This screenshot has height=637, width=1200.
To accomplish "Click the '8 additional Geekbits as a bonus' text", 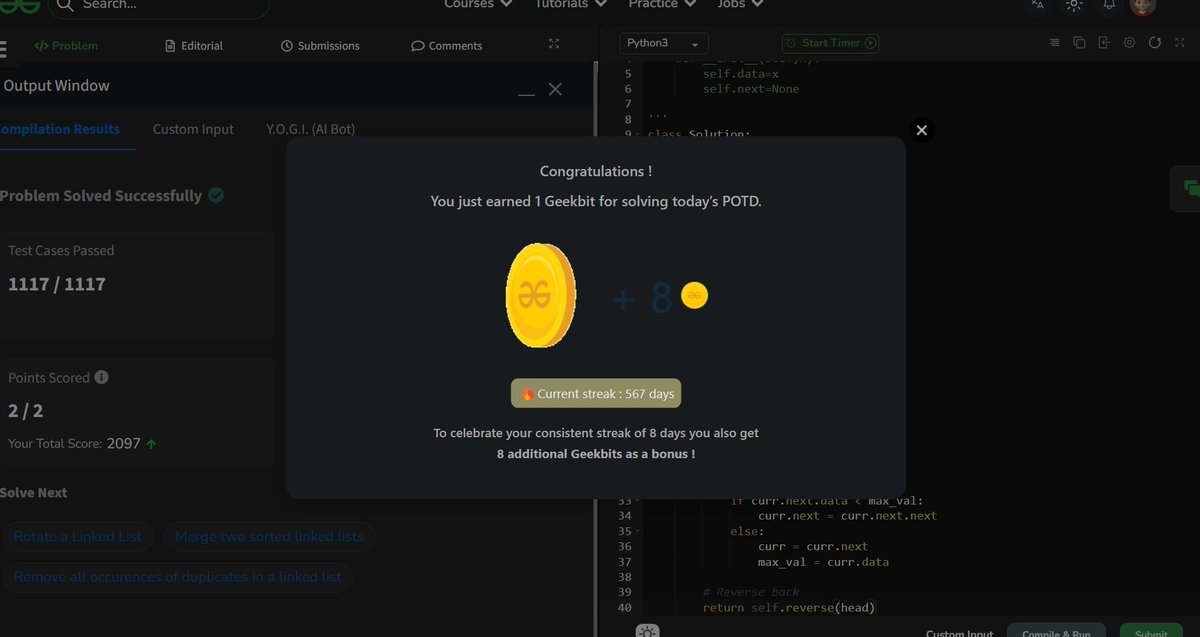I will 596,454.
